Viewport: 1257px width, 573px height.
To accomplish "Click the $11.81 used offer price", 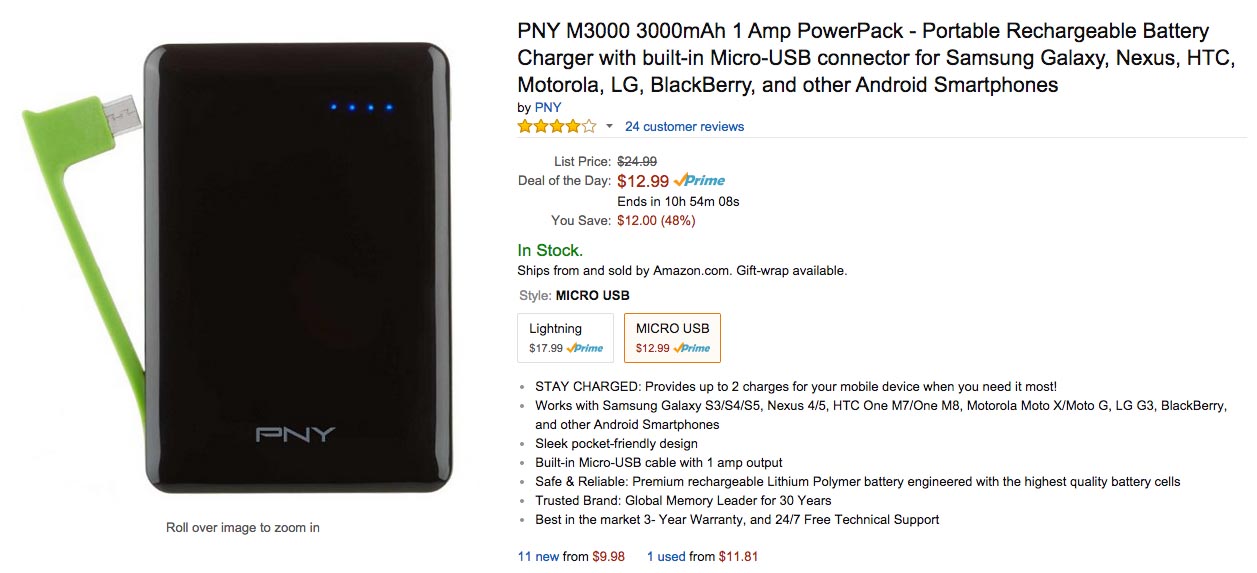I will (x=739, y=556).
